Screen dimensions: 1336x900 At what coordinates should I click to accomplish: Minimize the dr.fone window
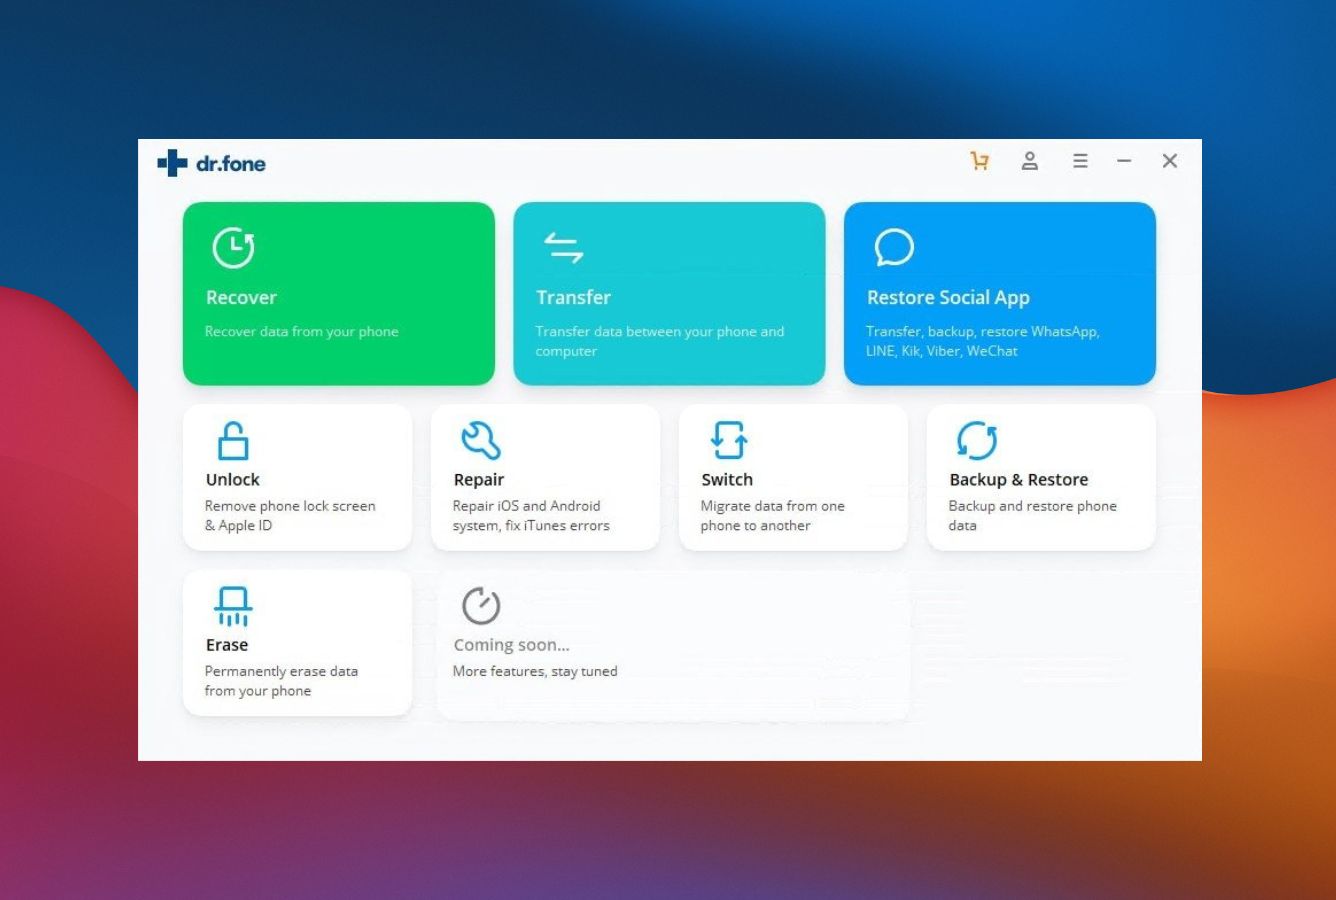(x=1124, y=161)
